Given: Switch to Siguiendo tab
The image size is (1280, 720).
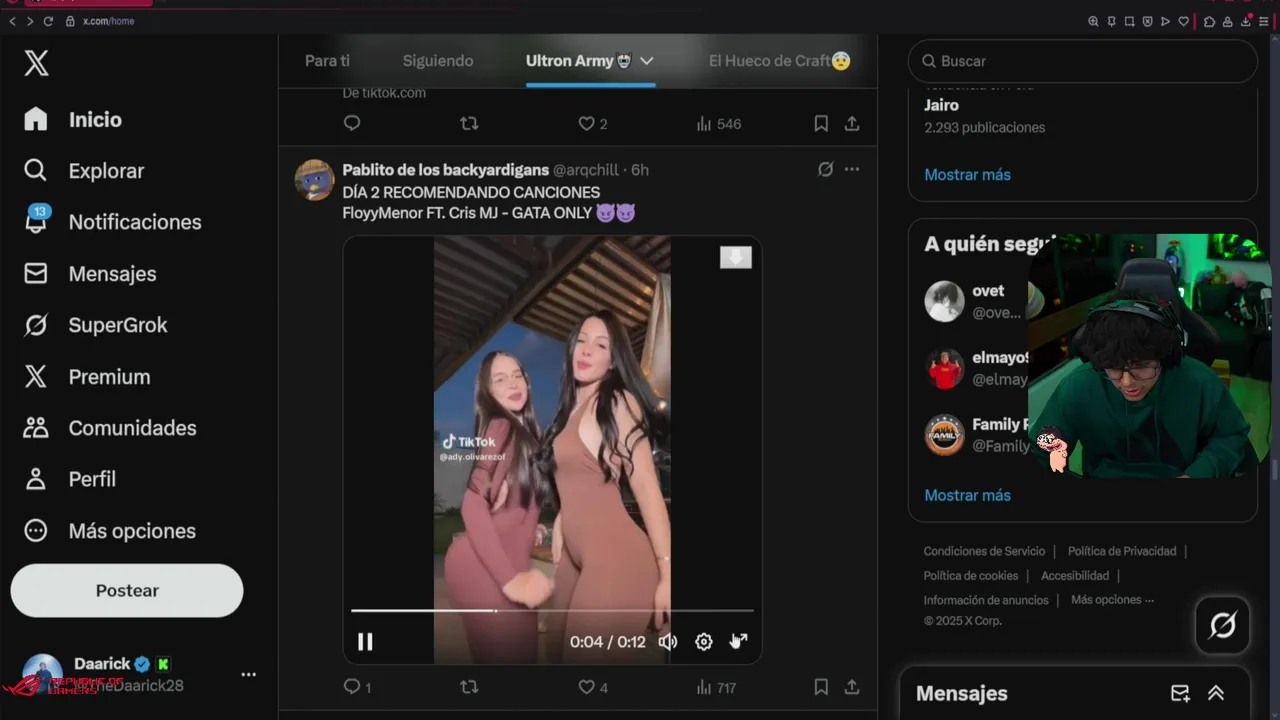Looking at the screenshot, I should (438, 61).
